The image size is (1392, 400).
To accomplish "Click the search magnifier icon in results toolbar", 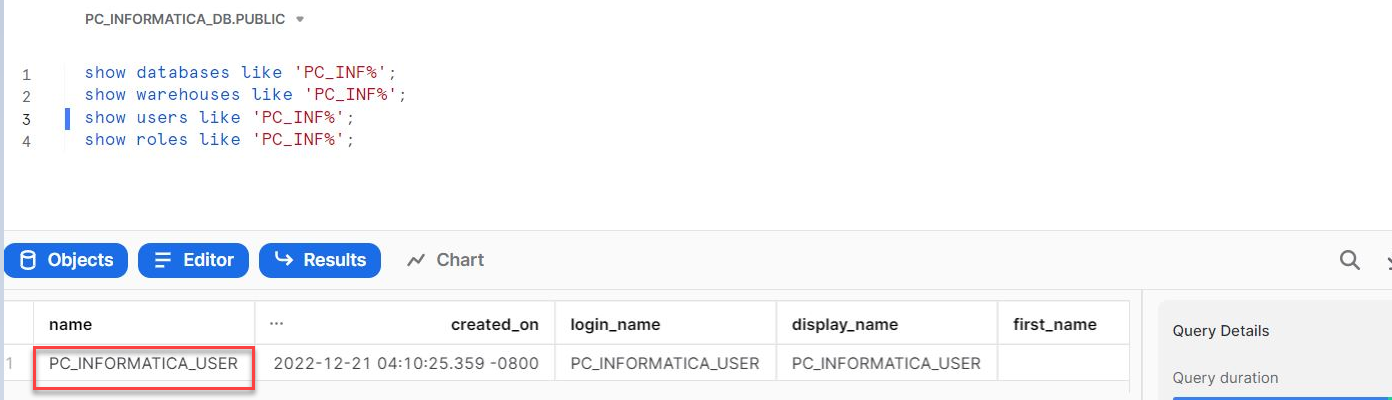I will pyautogui.click(x=1349, y=261).
